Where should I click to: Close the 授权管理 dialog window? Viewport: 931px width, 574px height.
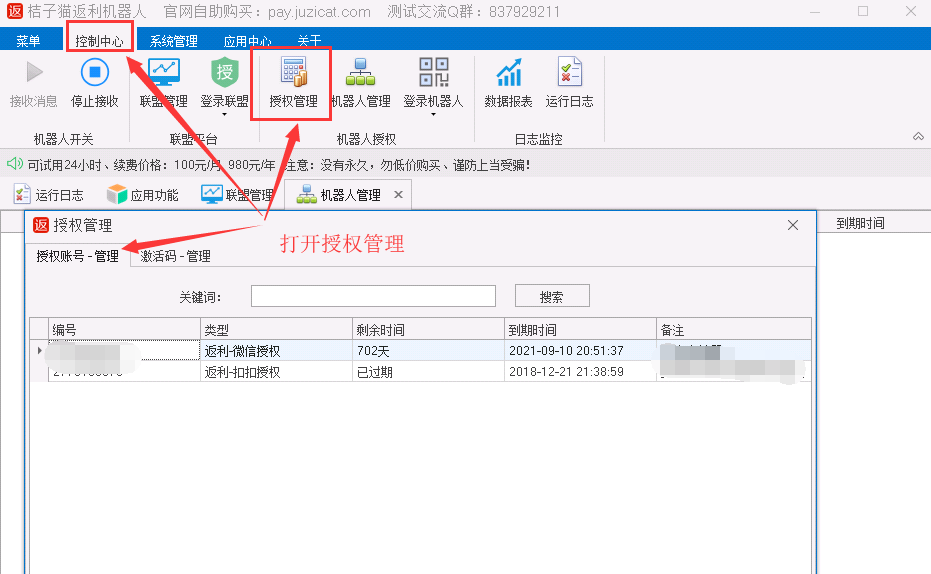(x=793, y=225)
